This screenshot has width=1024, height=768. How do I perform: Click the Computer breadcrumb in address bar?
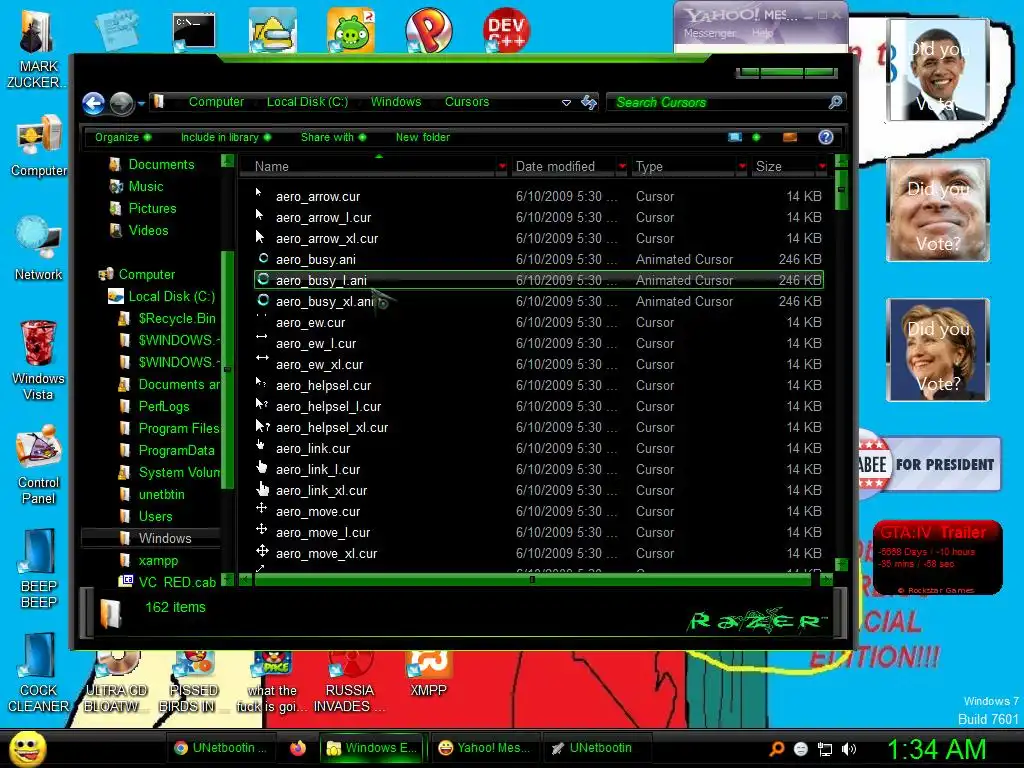coord(216,102)
